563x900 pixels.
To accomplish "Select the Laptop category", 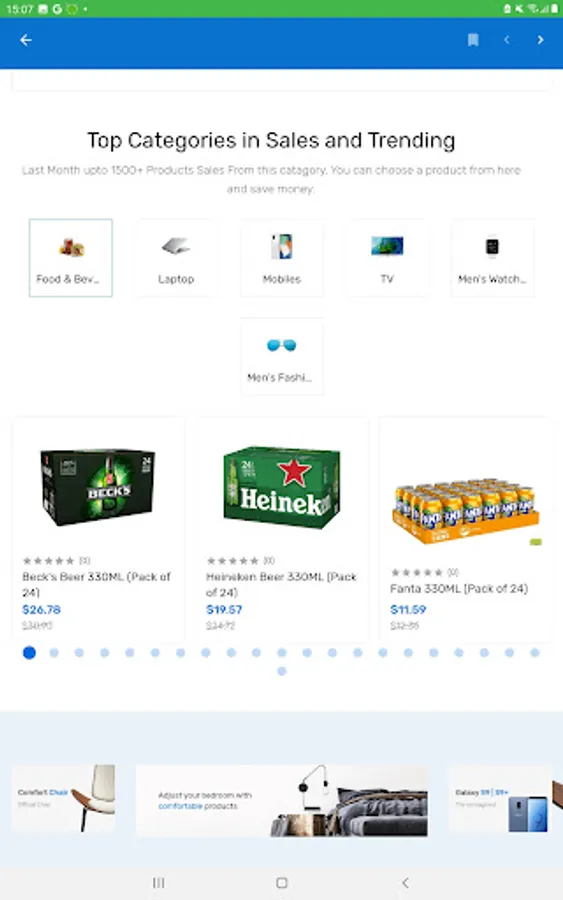I will tap(176, 258).
